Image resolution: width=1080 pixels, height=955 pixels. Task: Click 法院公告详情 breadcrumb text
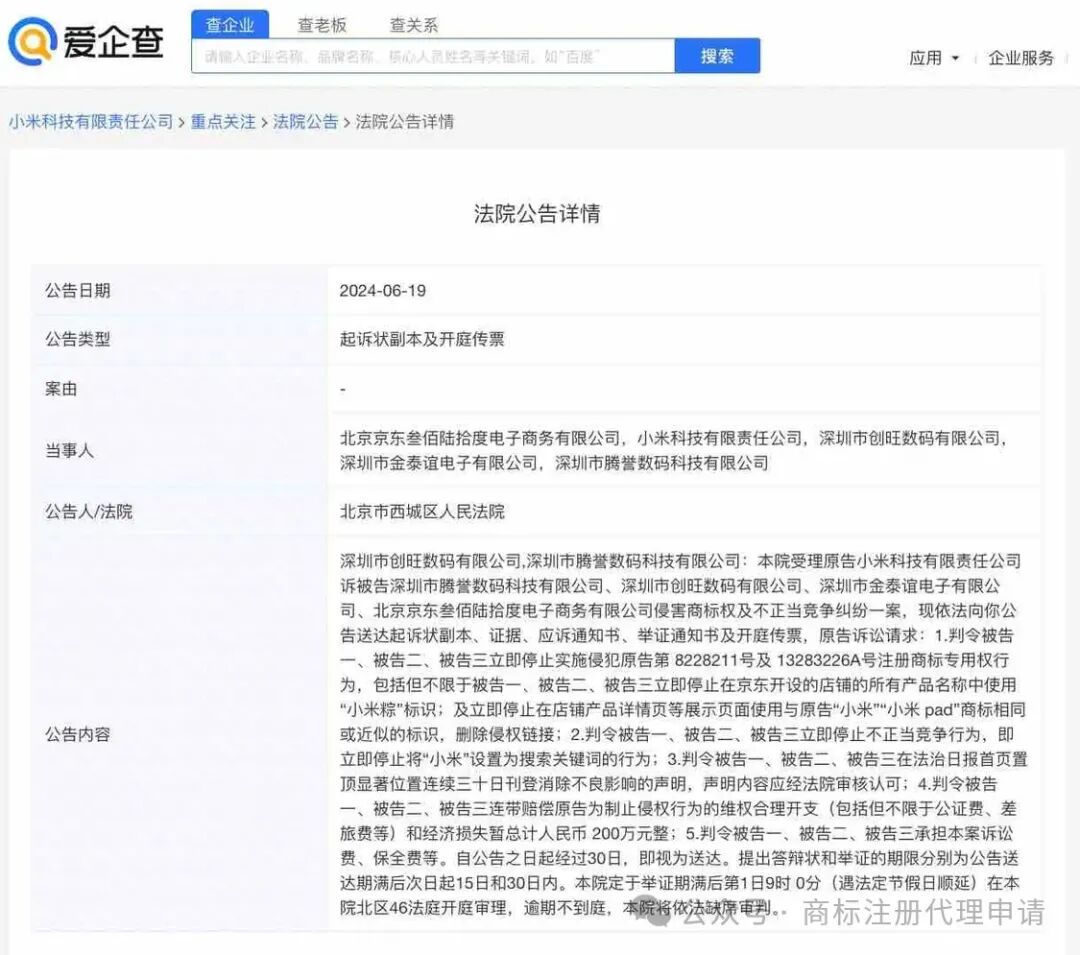pos(404,122)
